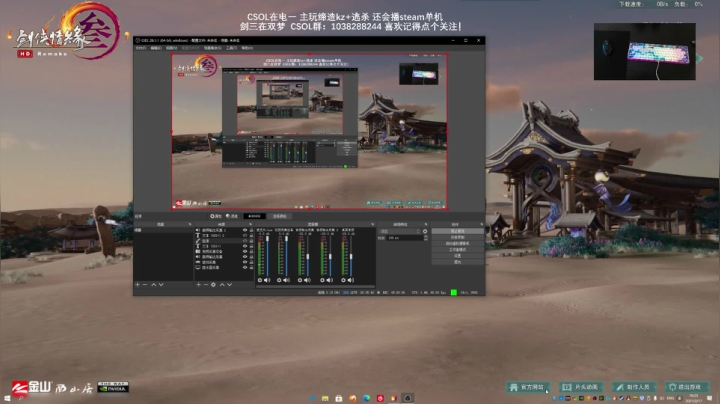Open settings gear of third mixer channel

(x=300, y=280)
